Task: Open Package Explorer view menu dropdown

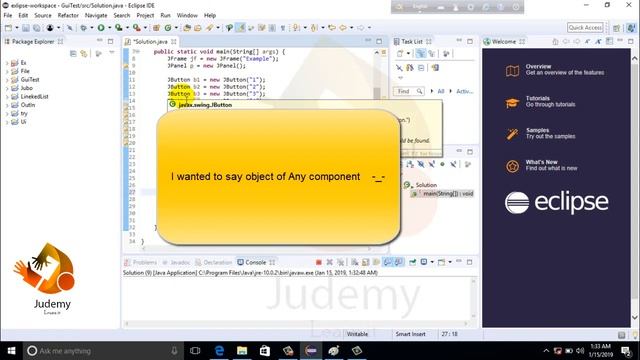Action: click(112, 53)
